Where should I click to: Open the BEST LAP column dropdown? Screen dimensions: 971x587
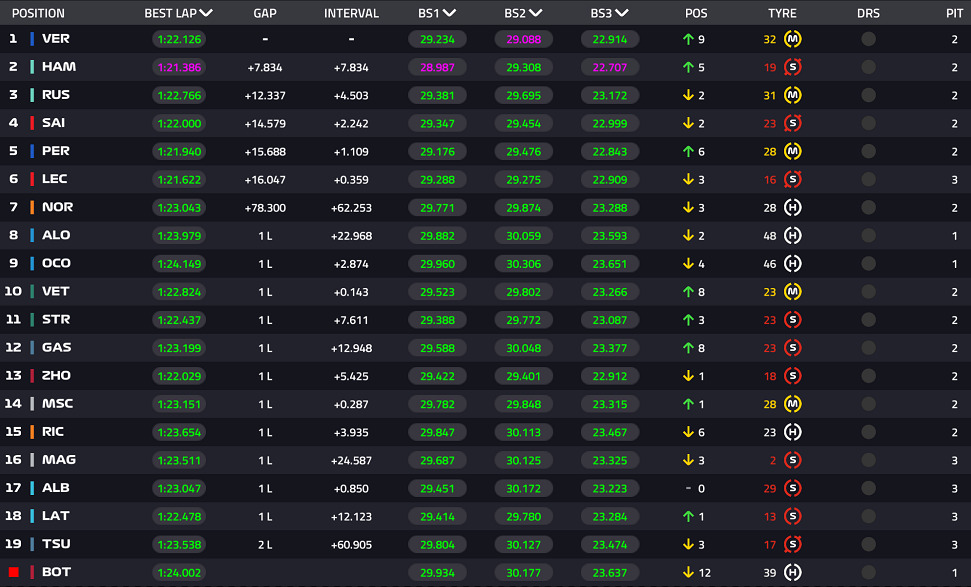click(x=206, y=13)
